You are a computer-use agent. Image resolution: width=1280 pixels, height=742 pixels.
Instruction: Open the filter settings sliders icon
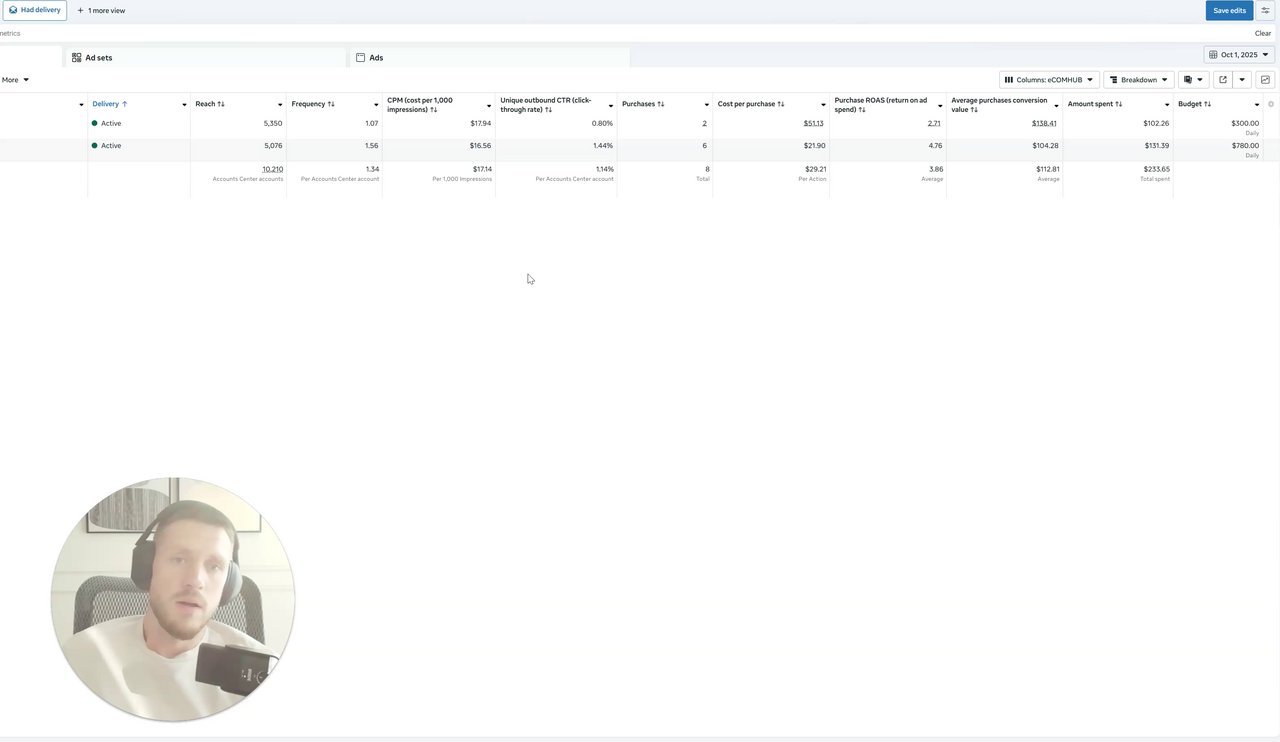click(1265, 10)
